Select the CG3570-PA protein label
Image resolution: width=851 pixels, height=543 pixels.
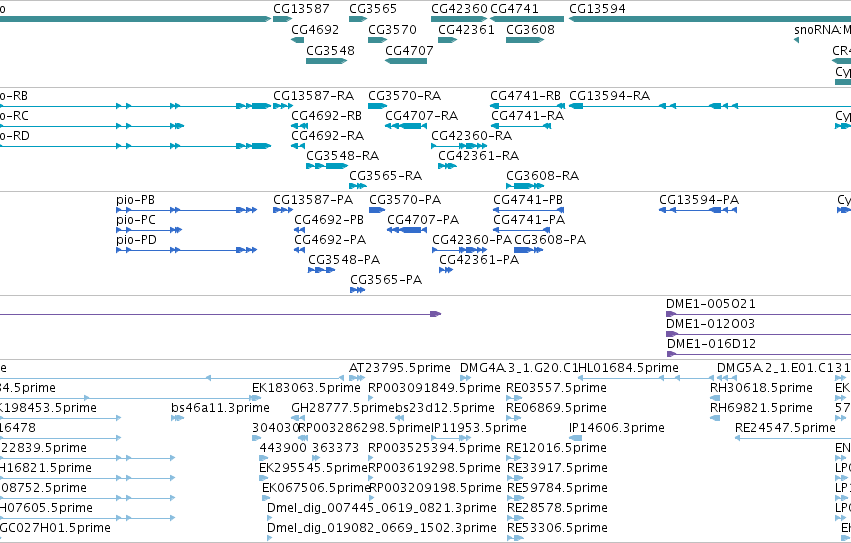[405, 200]
